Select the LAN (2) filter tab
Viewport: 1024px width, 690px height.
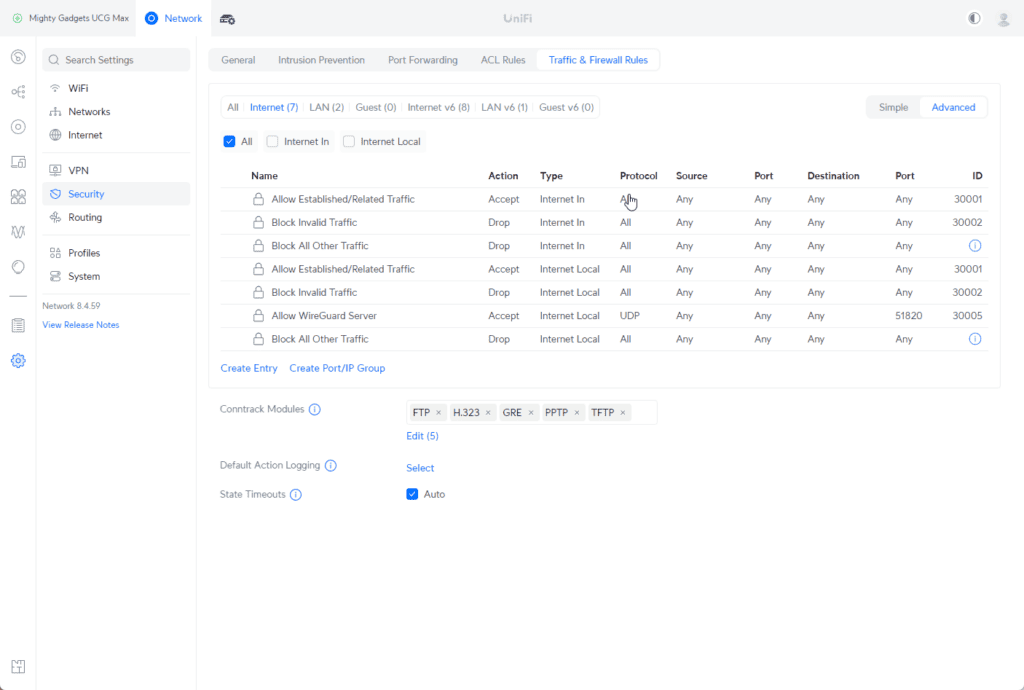(x=326, y=107)
